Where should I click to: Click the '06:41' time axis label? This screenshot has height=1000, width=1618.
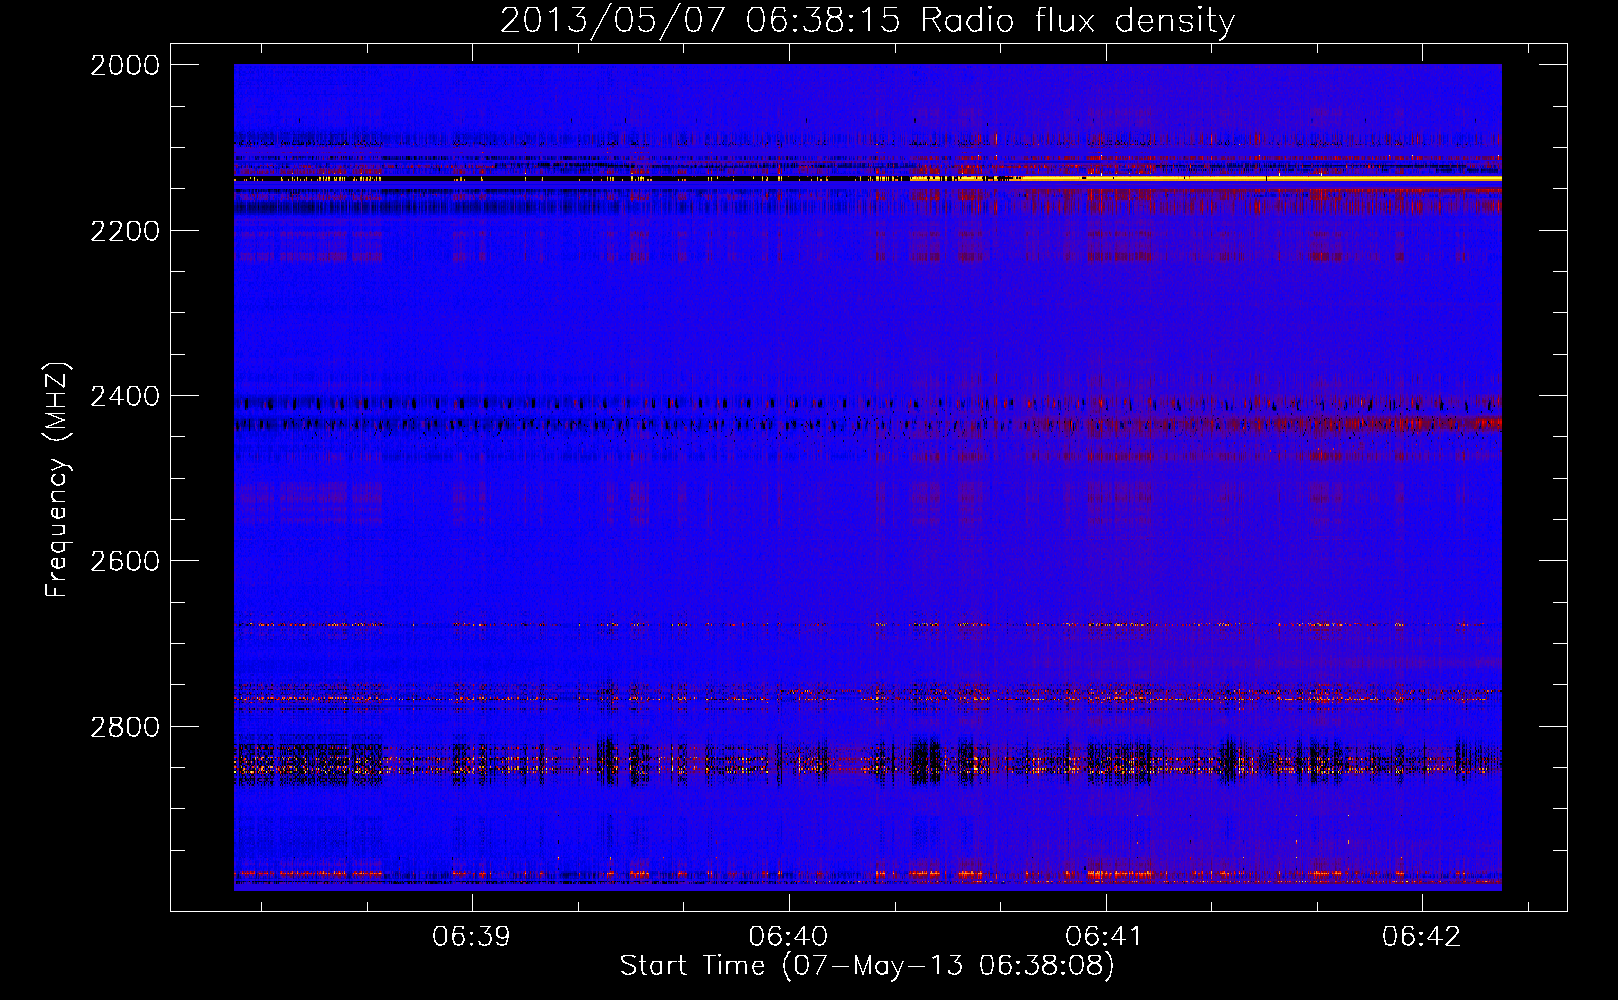pyautogui.click(x=1105, y=936)
